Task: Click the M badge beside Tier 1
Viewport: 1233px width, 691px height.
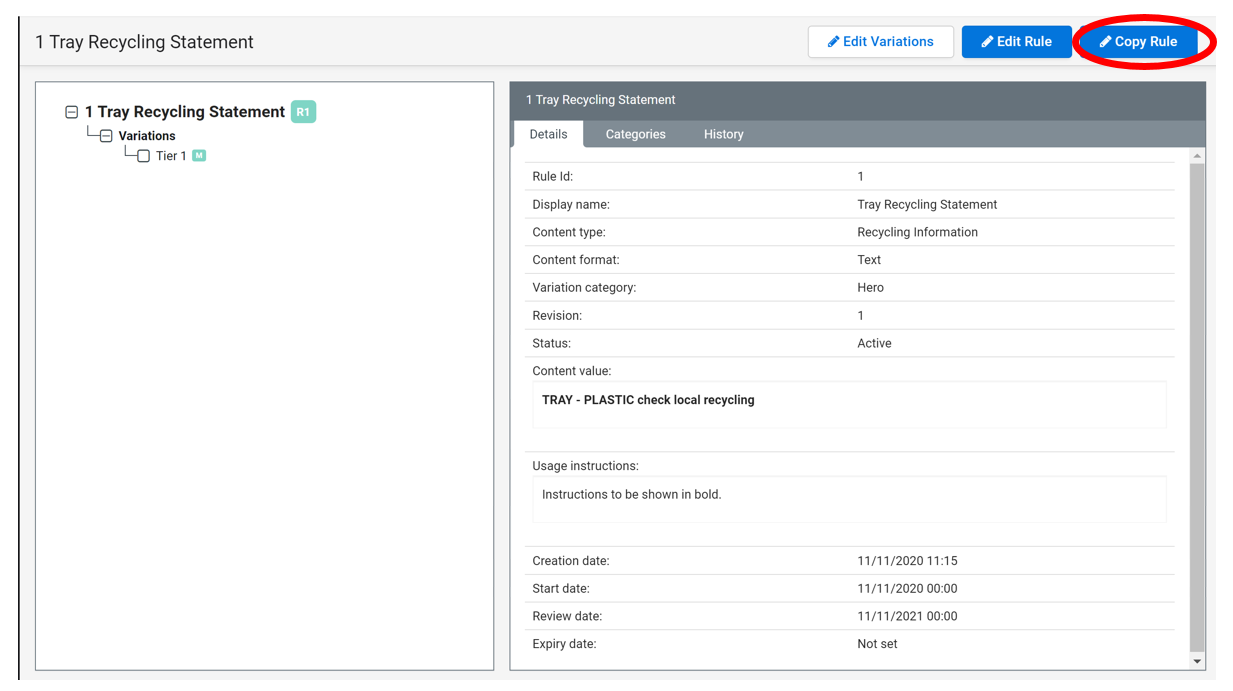Action: pos(199,156)
